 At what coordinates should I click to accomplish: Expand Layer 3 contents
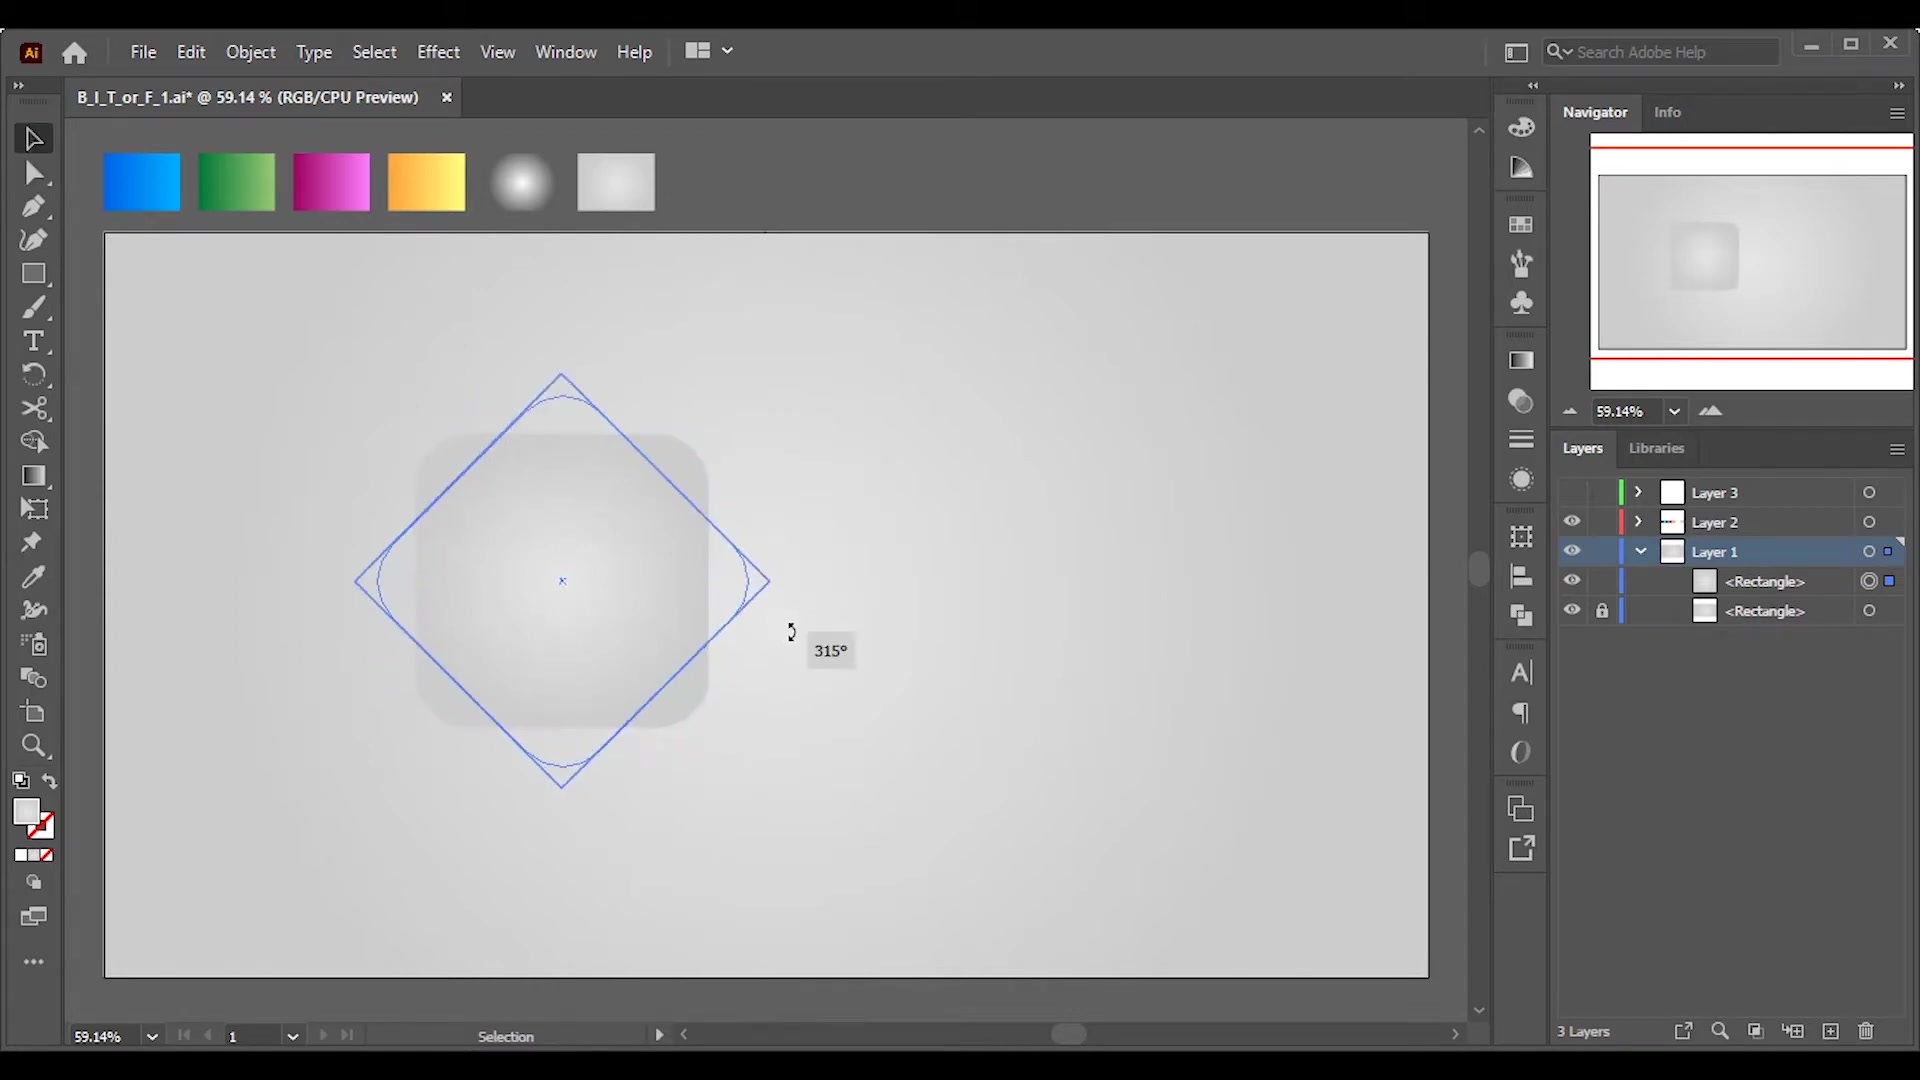point(1638,492)
